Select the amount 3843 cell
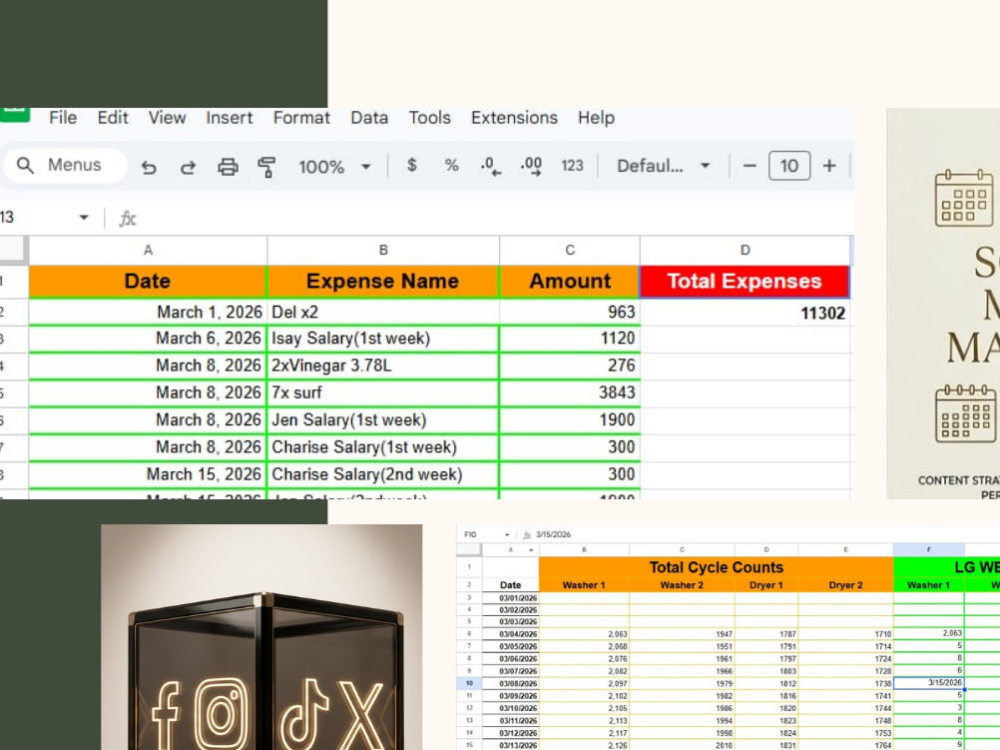Image resolution: width=1000 pixels, height=750 pixels. coord(570,393)
